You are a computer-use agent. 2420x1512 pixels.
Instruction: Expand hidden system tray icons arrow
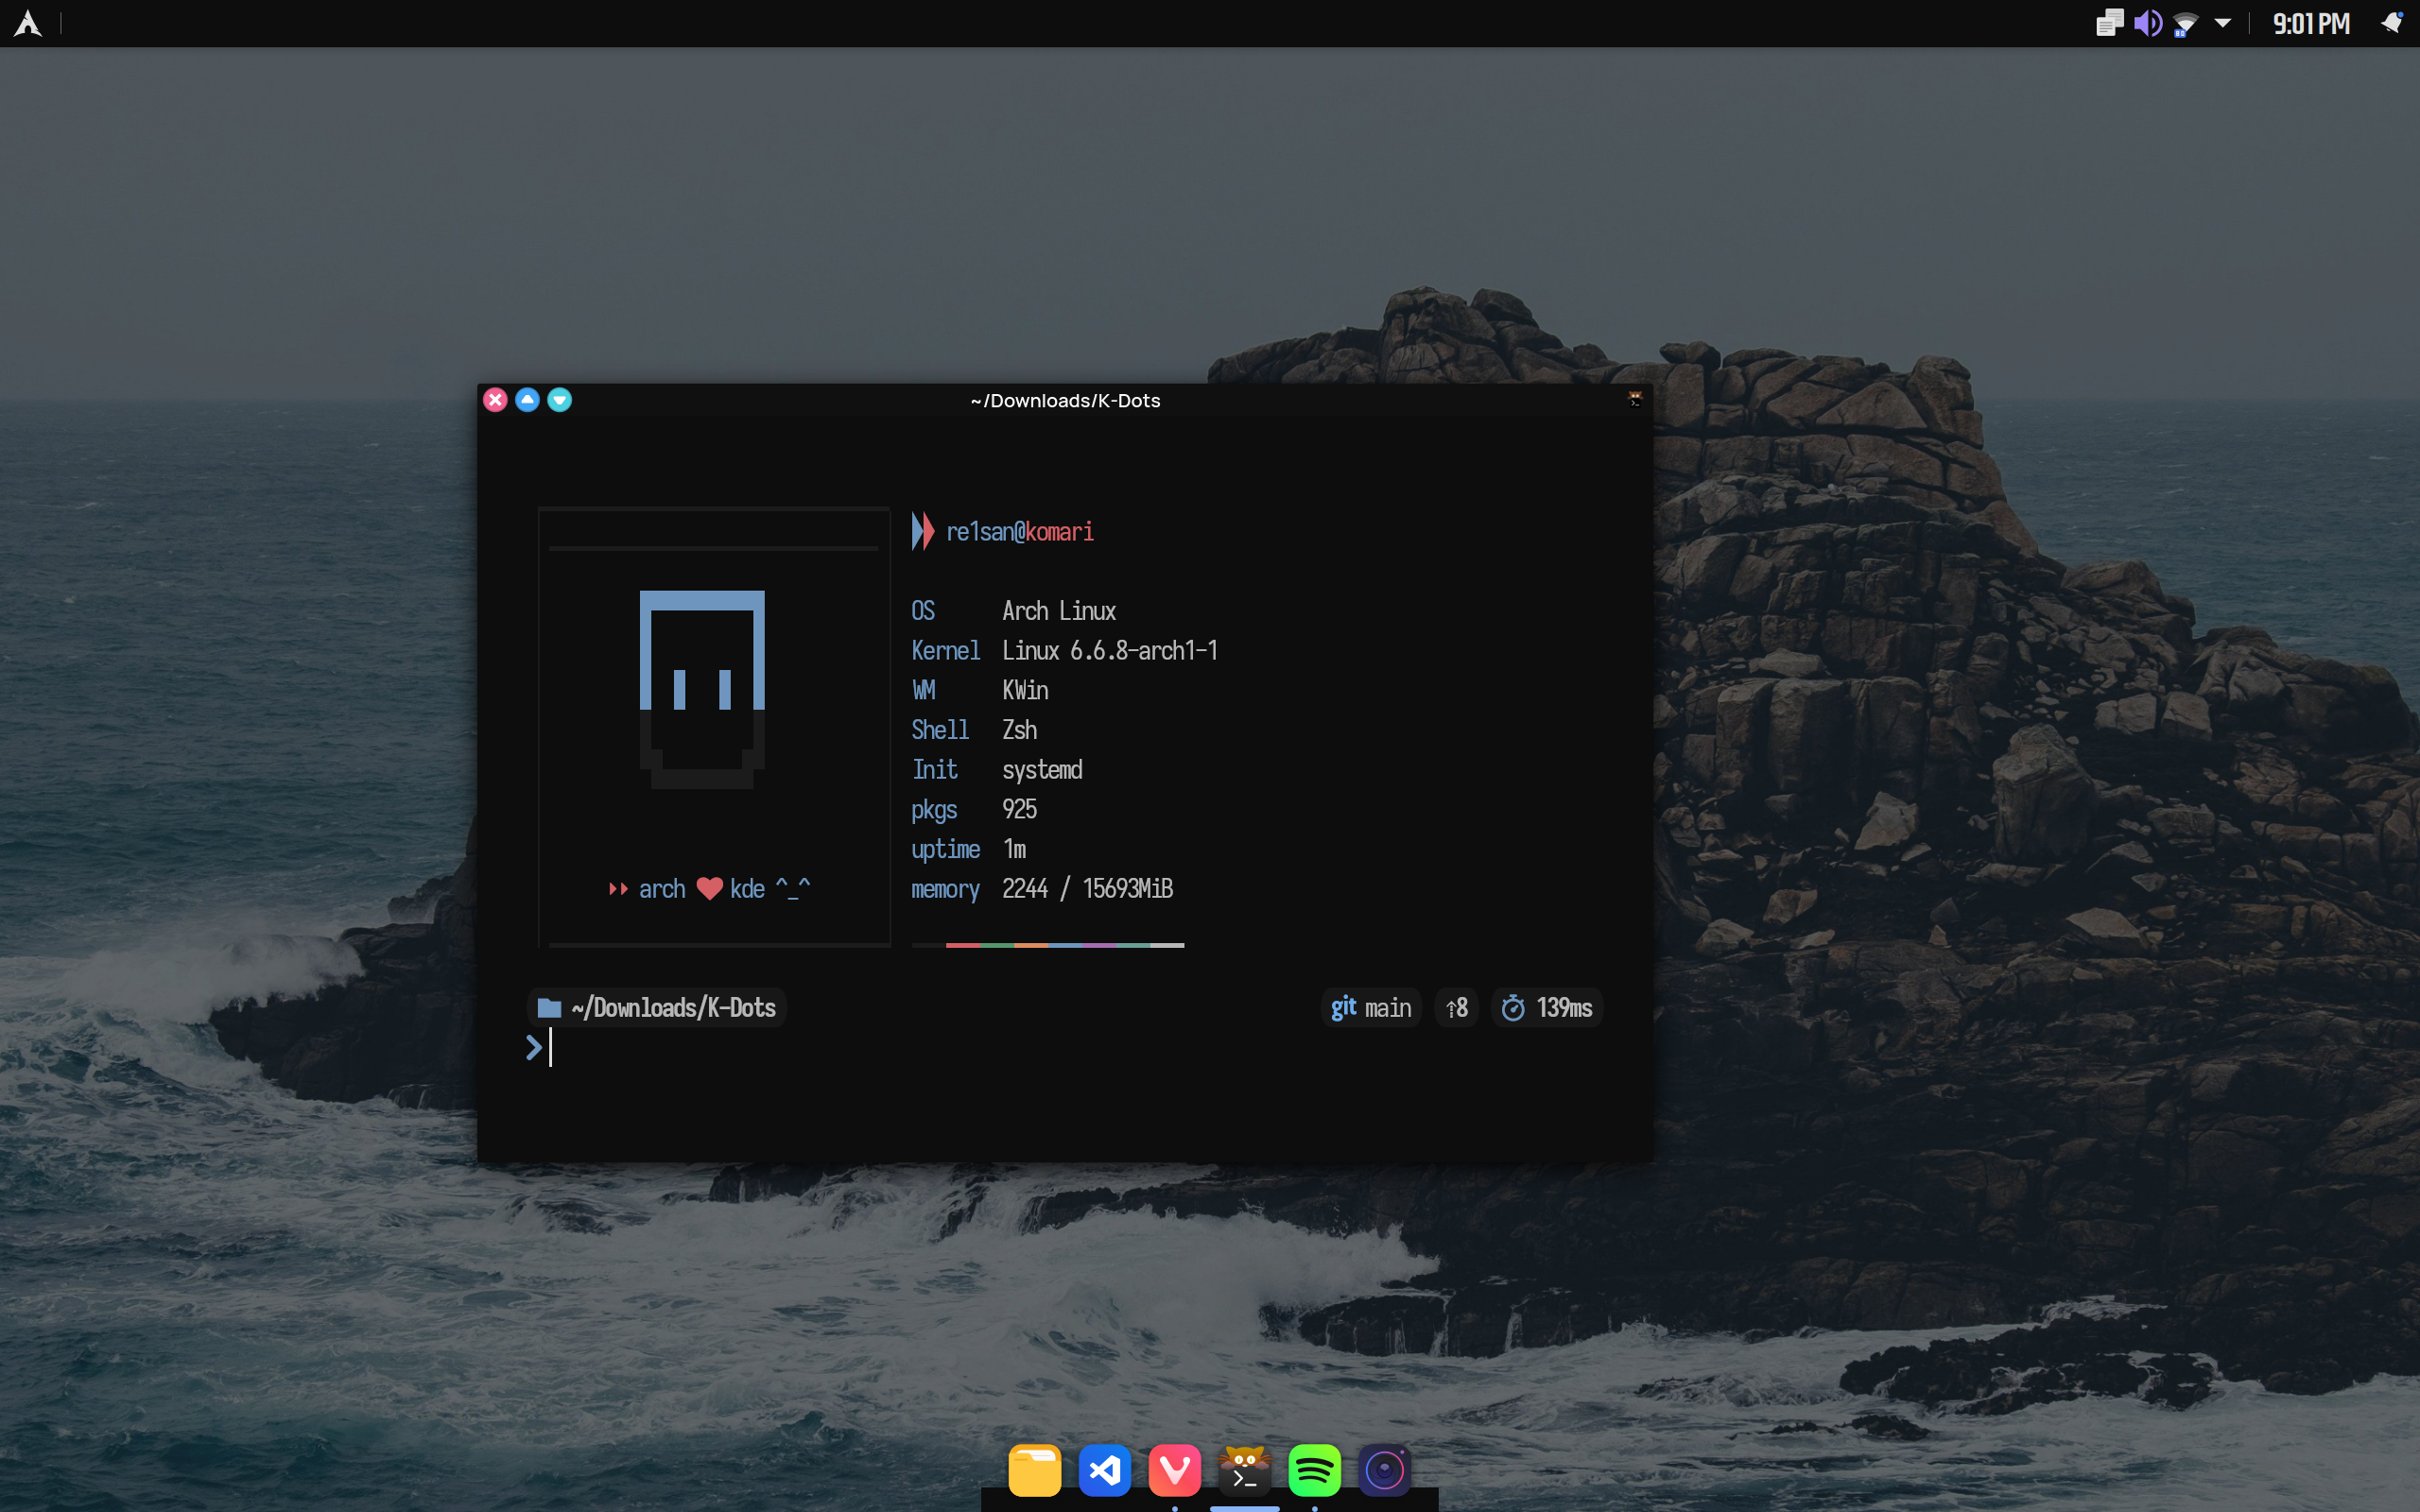pos(2222,23)
